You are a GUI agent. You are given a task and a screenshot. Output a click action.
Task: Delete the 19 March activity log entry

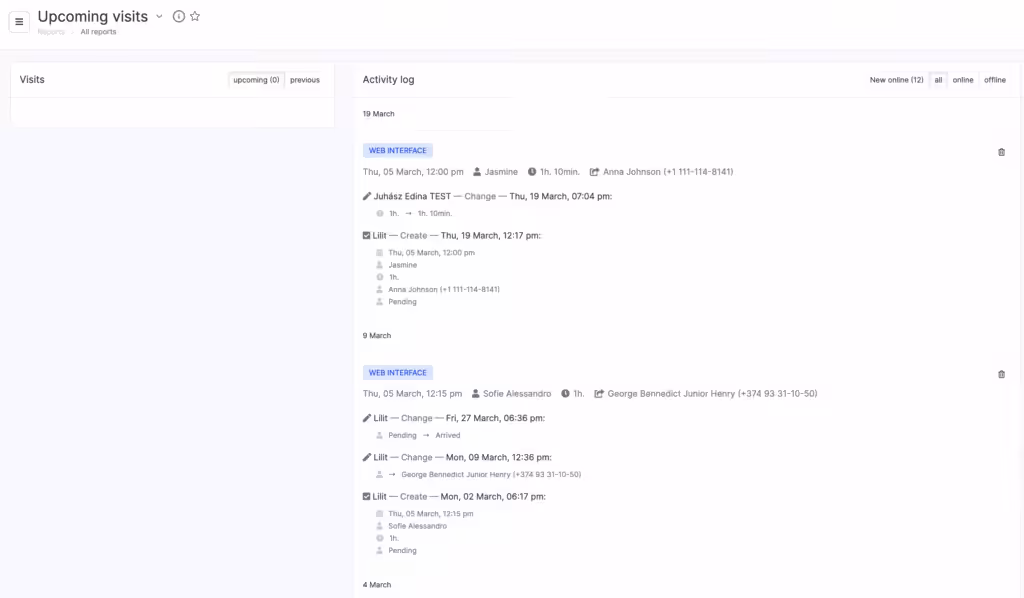click(1001, 152)
